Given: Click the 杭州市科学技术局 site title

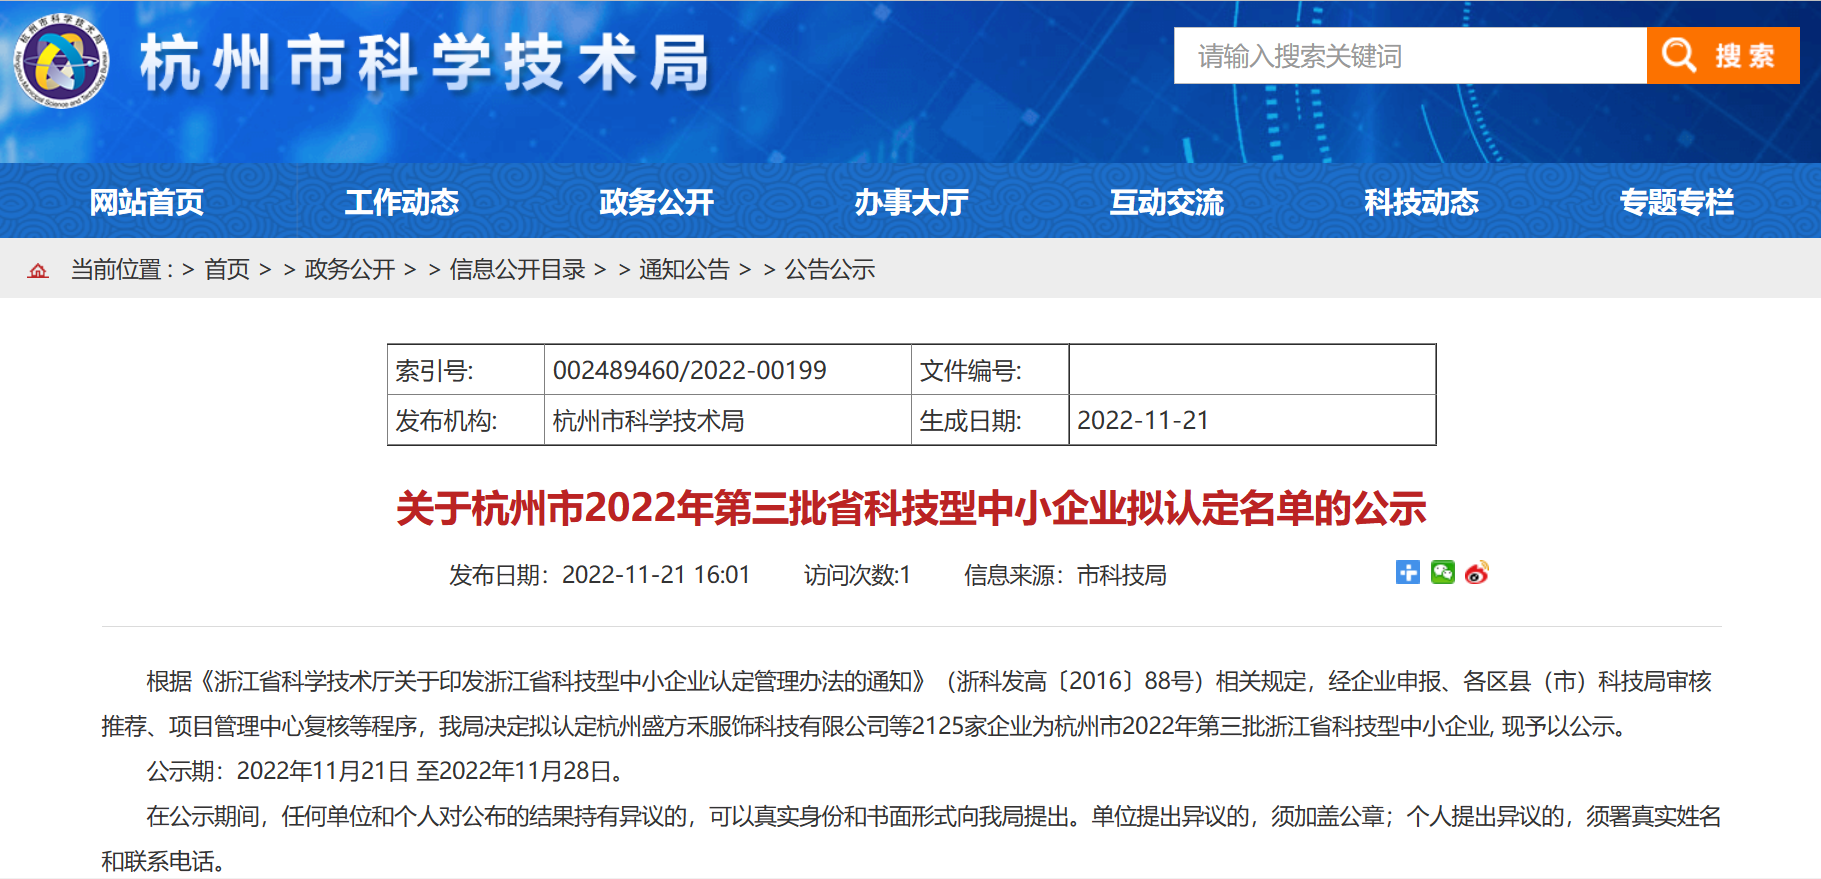Looking at the screenshot, I should [424, 64].
